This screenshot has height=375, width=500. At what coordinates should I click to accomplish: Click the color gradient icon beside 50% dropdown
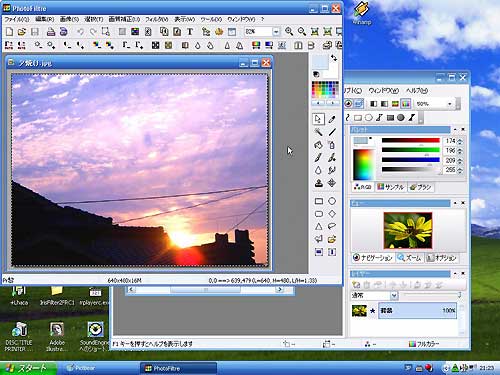click(405, 104)
